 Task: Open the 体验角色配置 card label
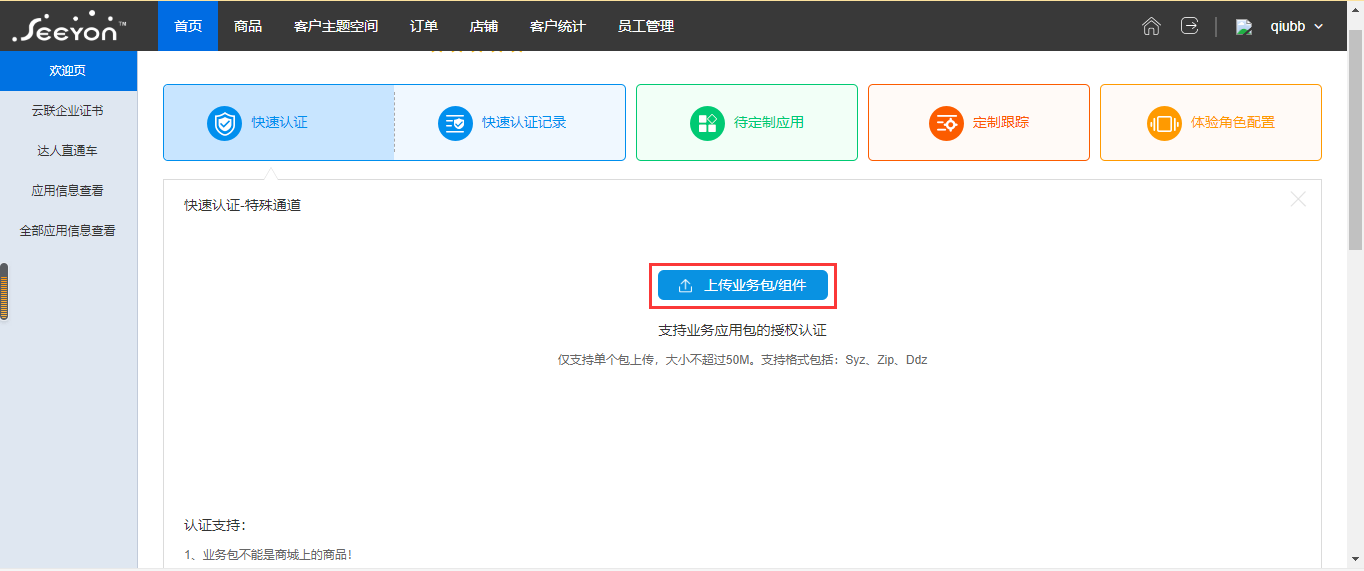[x=1233, y=123]
